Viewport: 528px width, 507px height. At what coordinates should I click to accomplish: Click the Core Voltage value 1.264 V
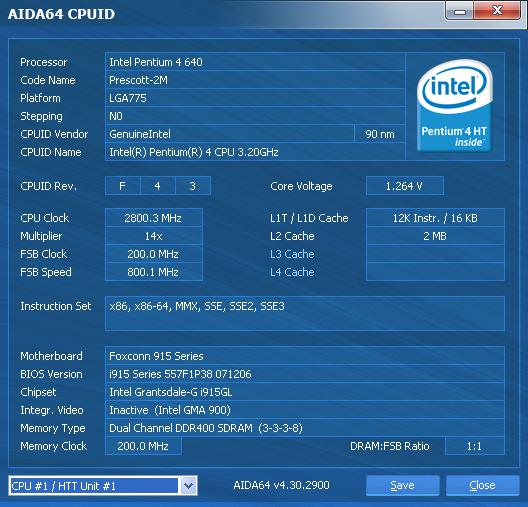(405, 186)
